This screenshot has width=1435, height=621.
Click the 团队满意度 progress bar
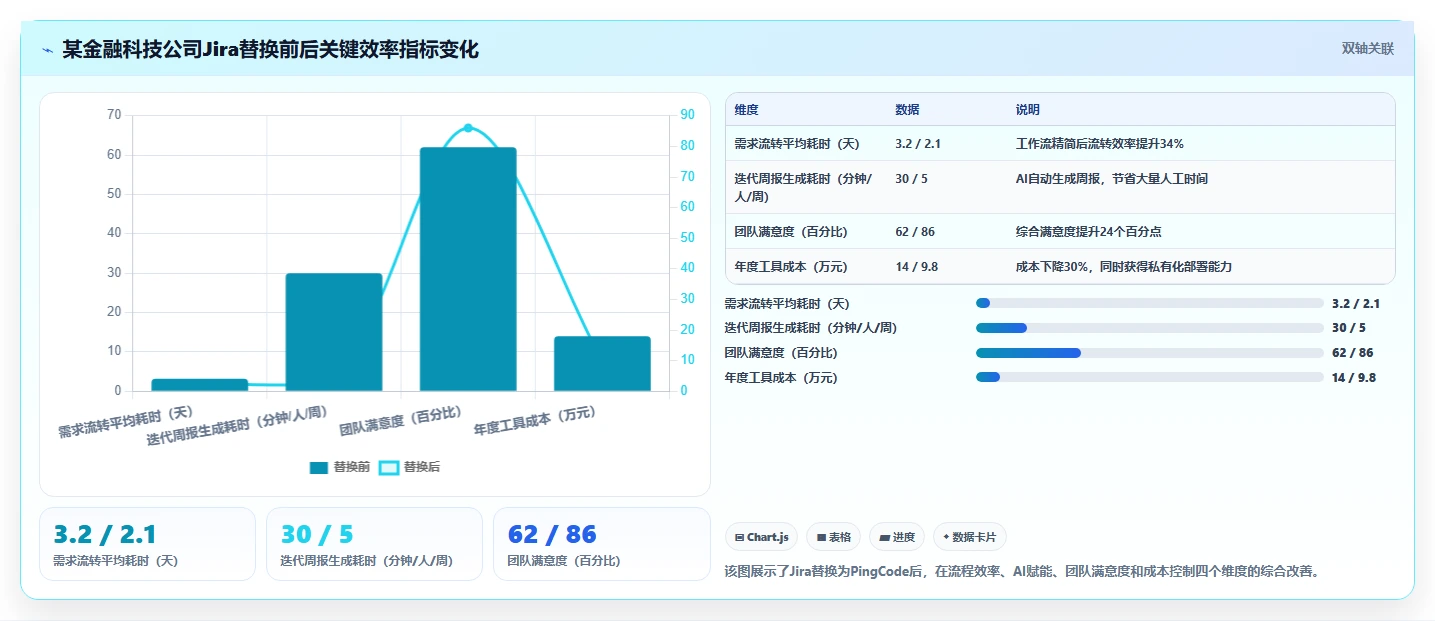(x=1150, y=353)
